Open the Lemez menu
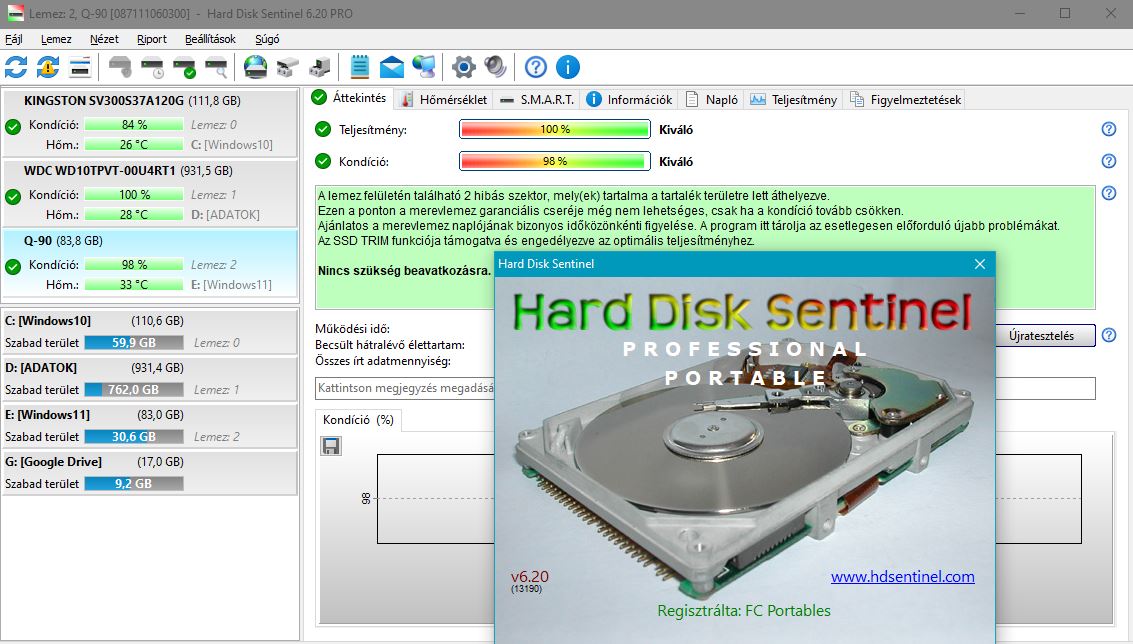Screen dimensions: 1133x644 pyautogui.click(x=56, y=39)
